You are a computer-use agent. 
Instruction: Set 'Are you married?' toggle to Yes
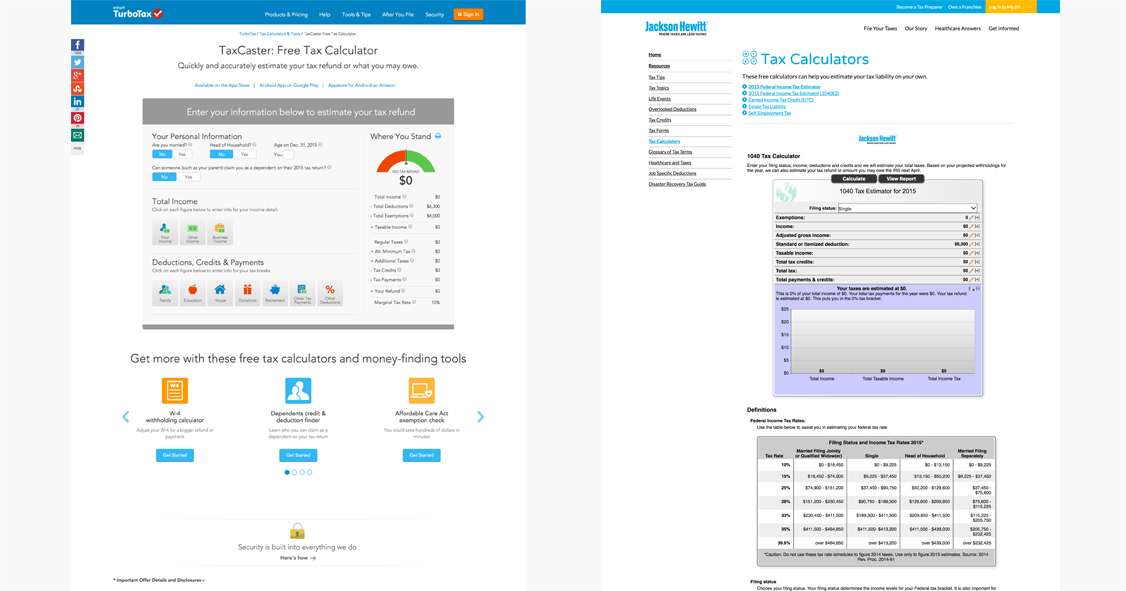(182, 154)
